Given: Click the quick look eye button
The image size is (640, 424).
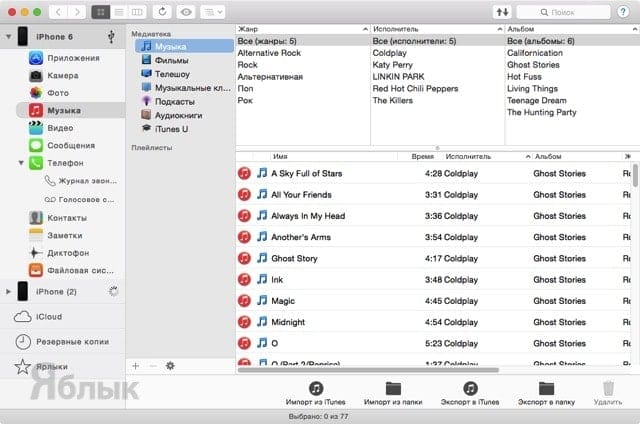Looking at the screenshot, I should (186, 12).
